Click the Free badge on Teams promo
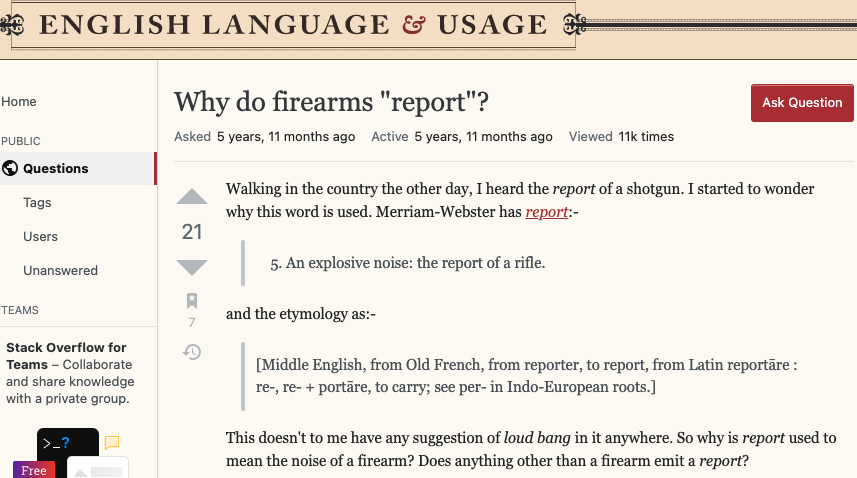Viewport: 857px width, 478px height. 34,470
